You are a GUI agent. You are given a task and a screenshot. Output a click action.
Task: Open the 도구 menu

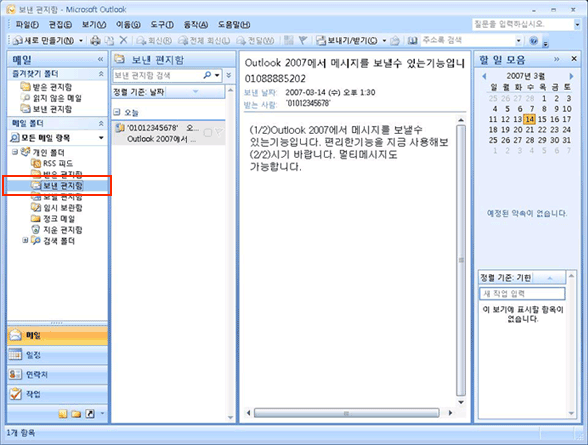(x=162, y=25)
